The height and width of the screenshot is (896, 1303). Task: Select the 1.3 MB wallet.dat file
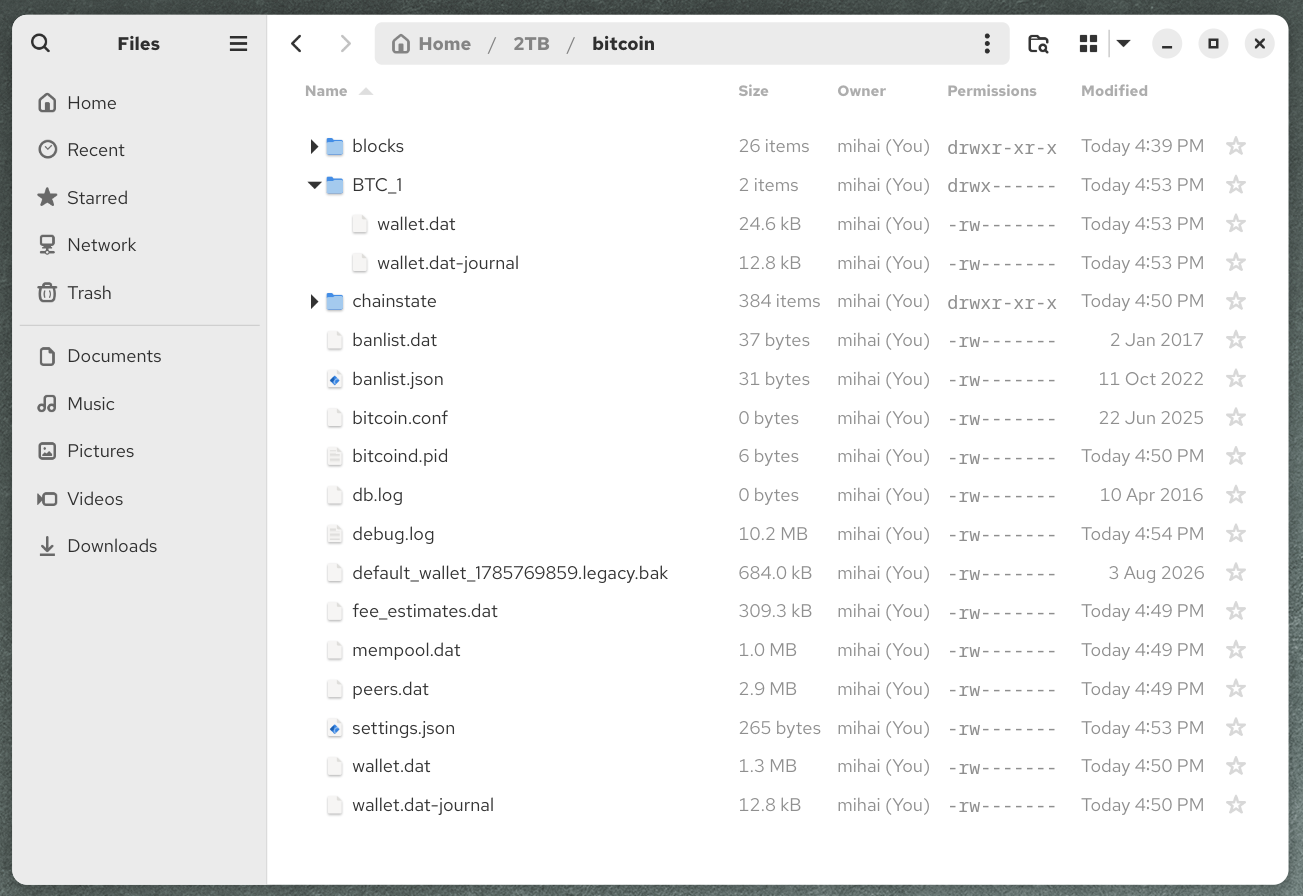tap(391, 766)
